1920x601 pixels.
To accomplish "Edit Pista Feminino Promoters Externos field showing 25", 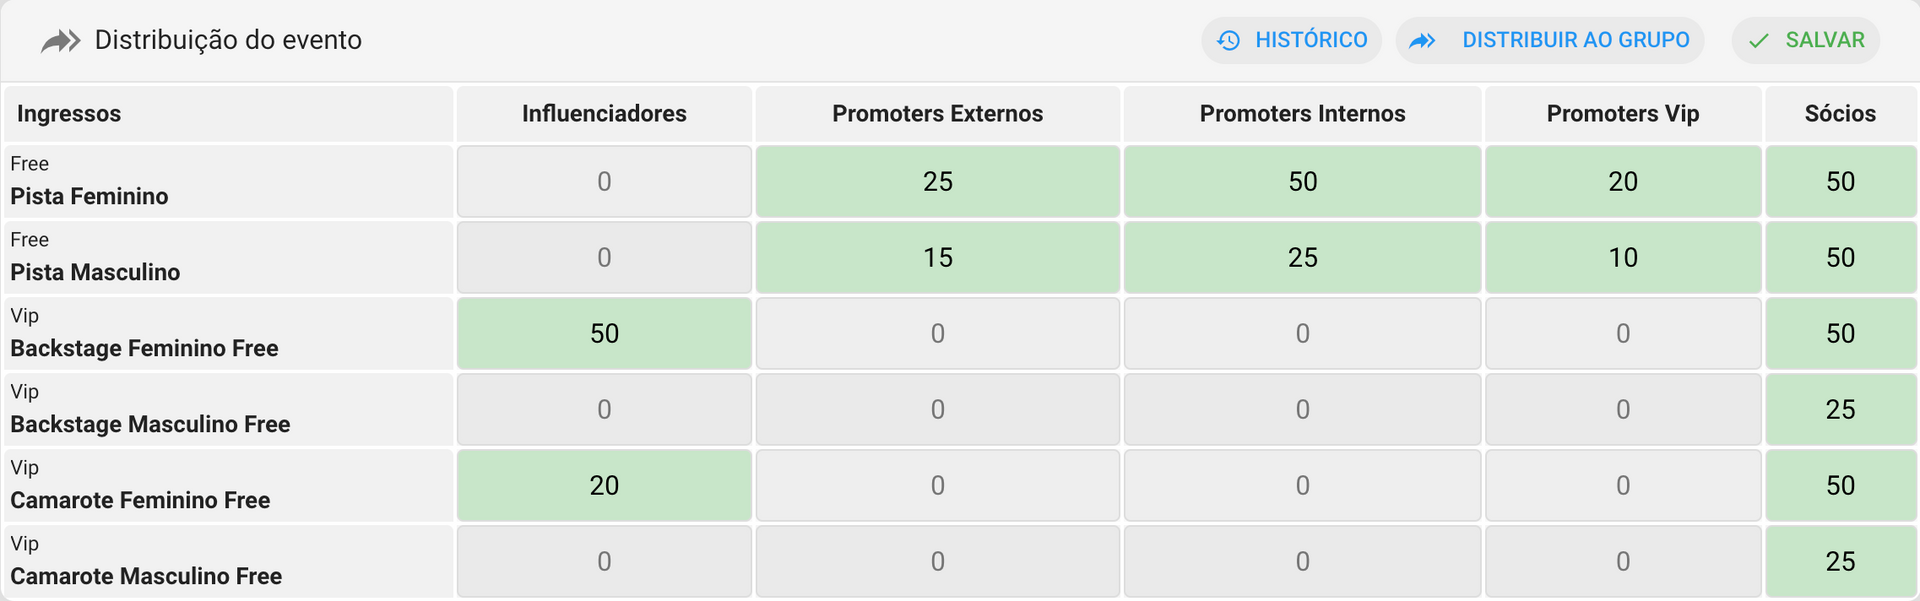I will tap(937, 181).
